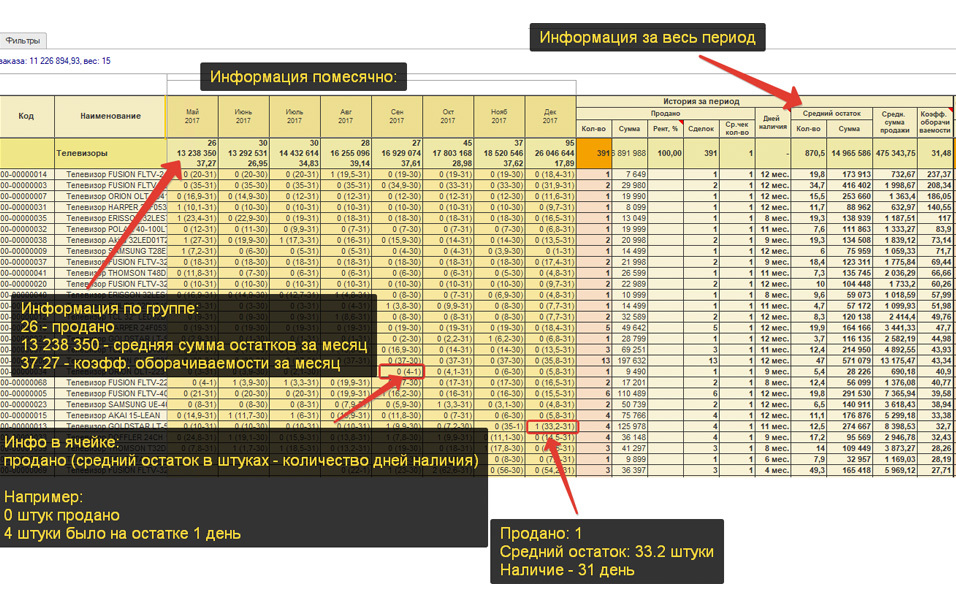956x606 pixels.
Task: Select code 00-00000035 cell
Action: [26, 218]
